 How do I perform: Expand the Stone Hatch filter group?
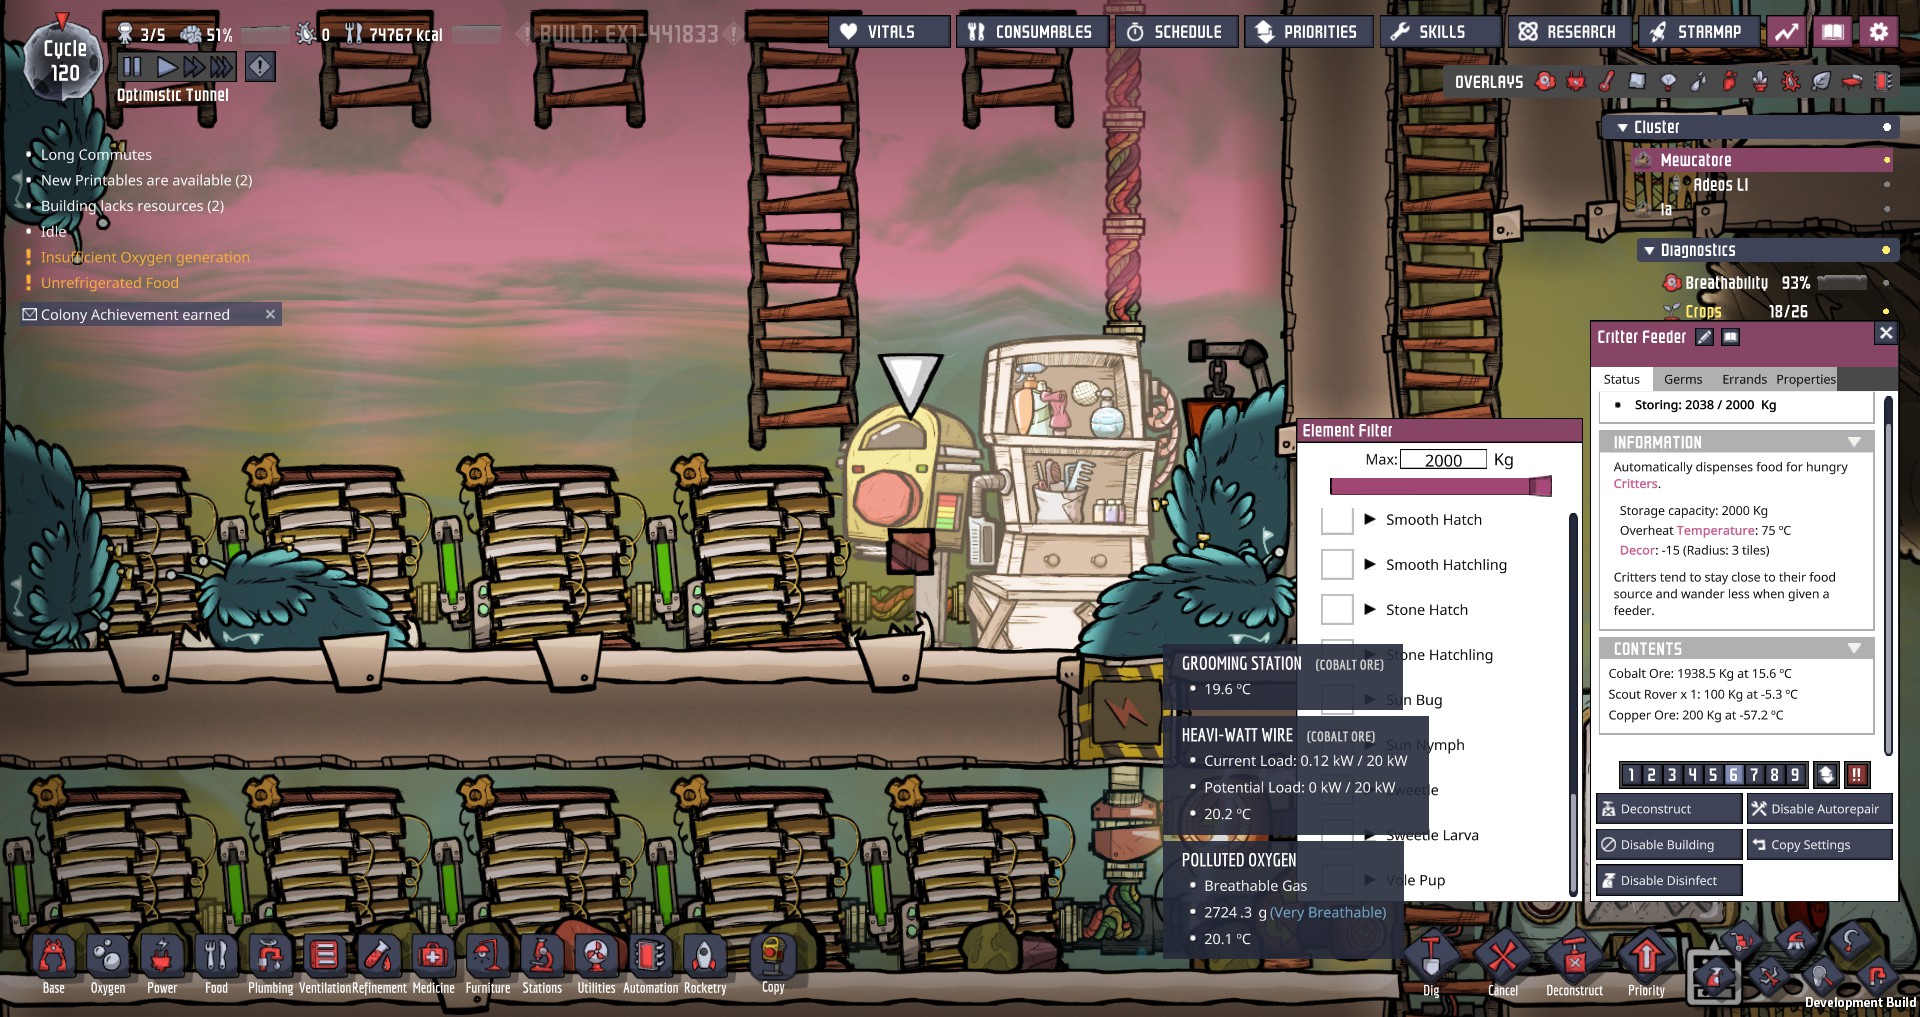pos(1370,609)
